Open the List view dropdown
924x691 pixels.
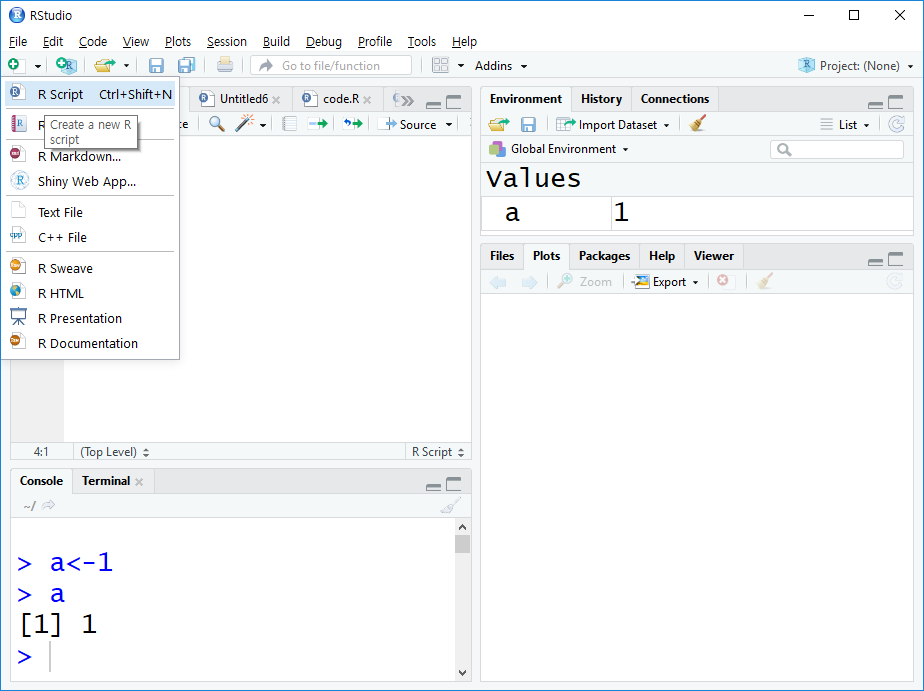pyautogui.click(x=845, y=124)
